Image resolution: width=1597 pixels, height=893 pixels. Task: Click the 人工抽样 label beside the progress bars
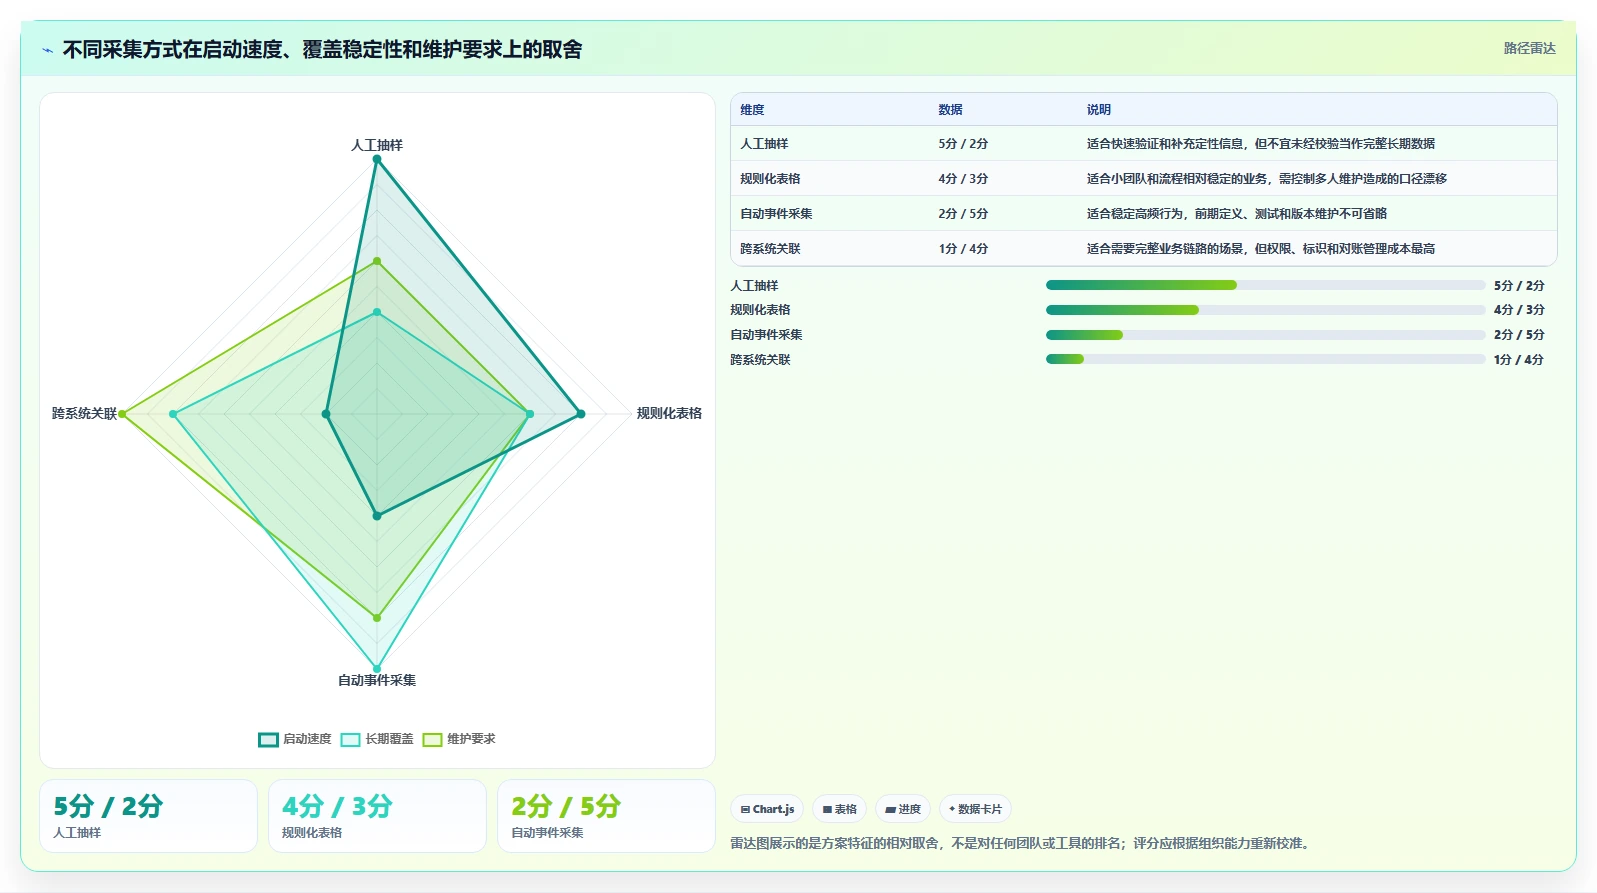coord(754,286)
